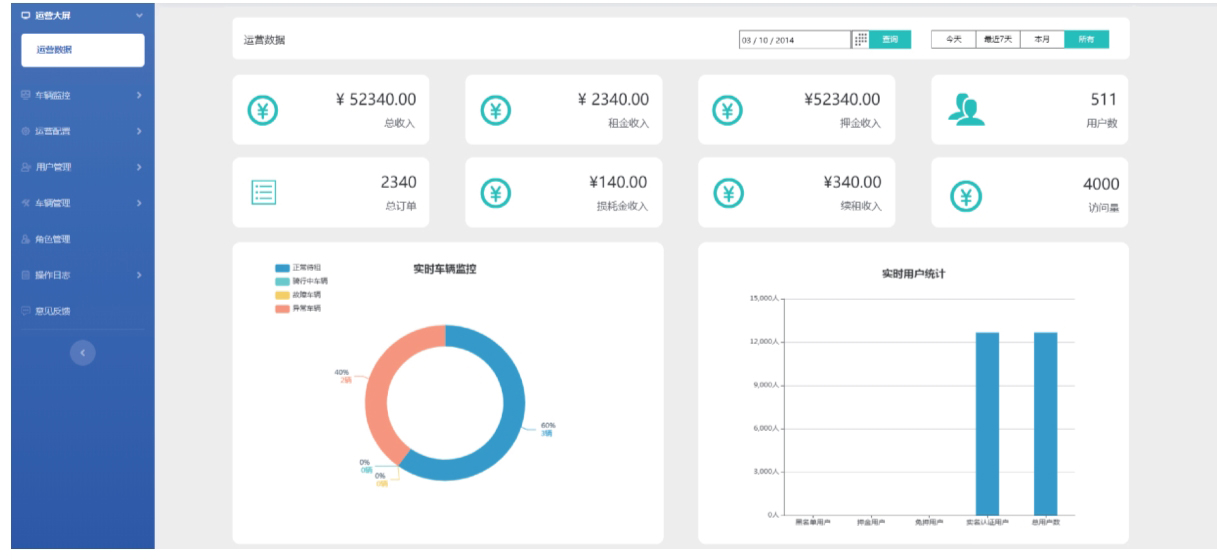This screenshot has width=1218, height=560.
Task: Click the users icon on 用户数 card
Action: click(x=964, y=110)
